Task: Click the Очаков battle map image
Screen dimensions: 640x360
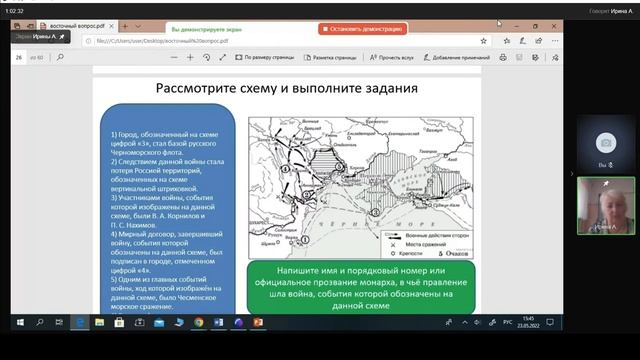Action: click(361, 188)
